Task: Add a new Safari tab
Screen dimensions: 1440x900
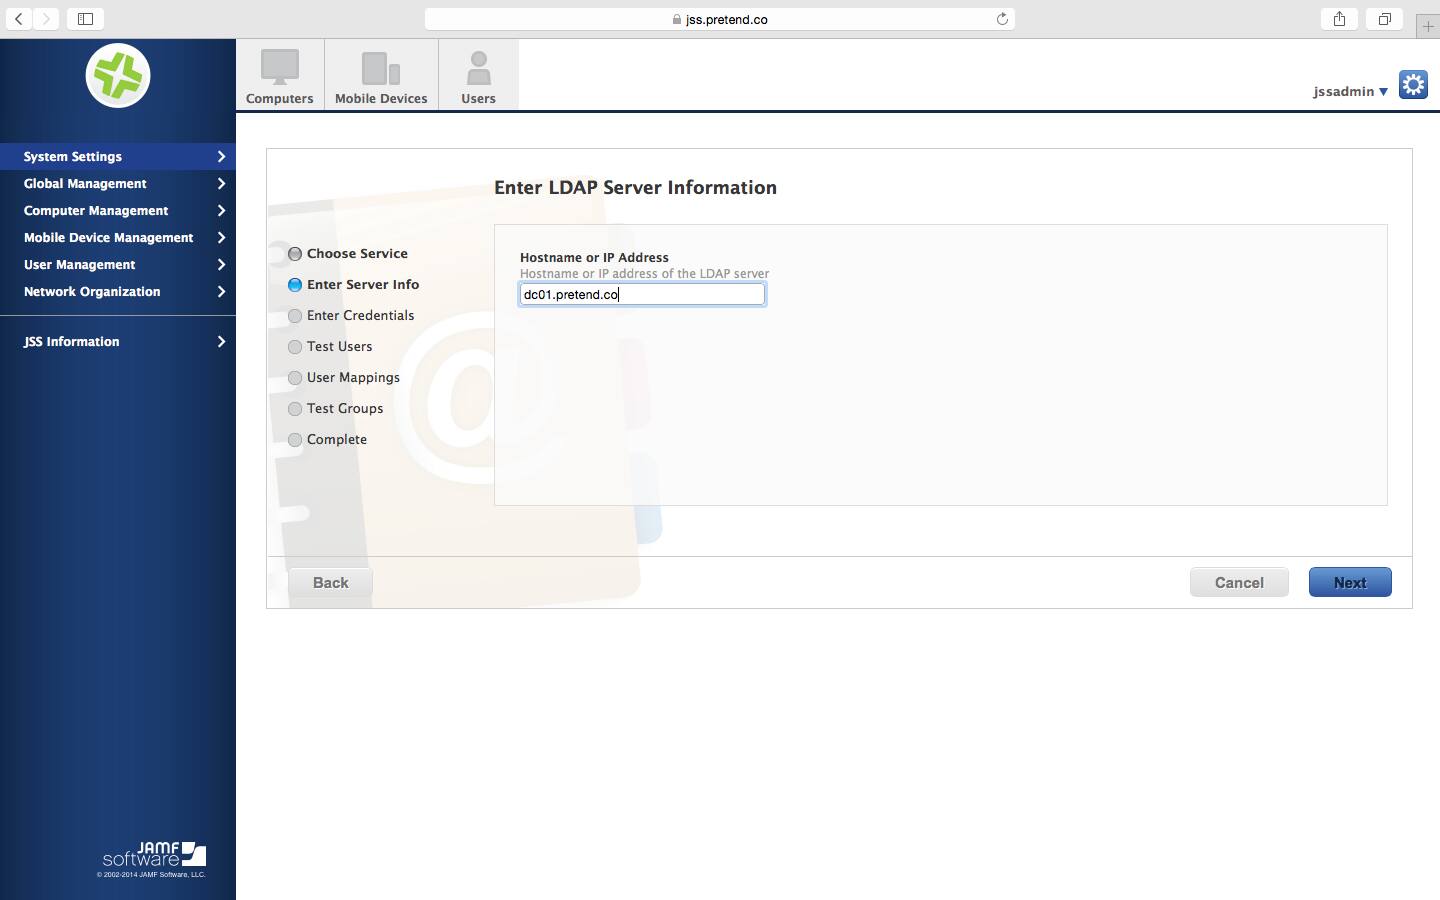Action: tap(1428, 27)
